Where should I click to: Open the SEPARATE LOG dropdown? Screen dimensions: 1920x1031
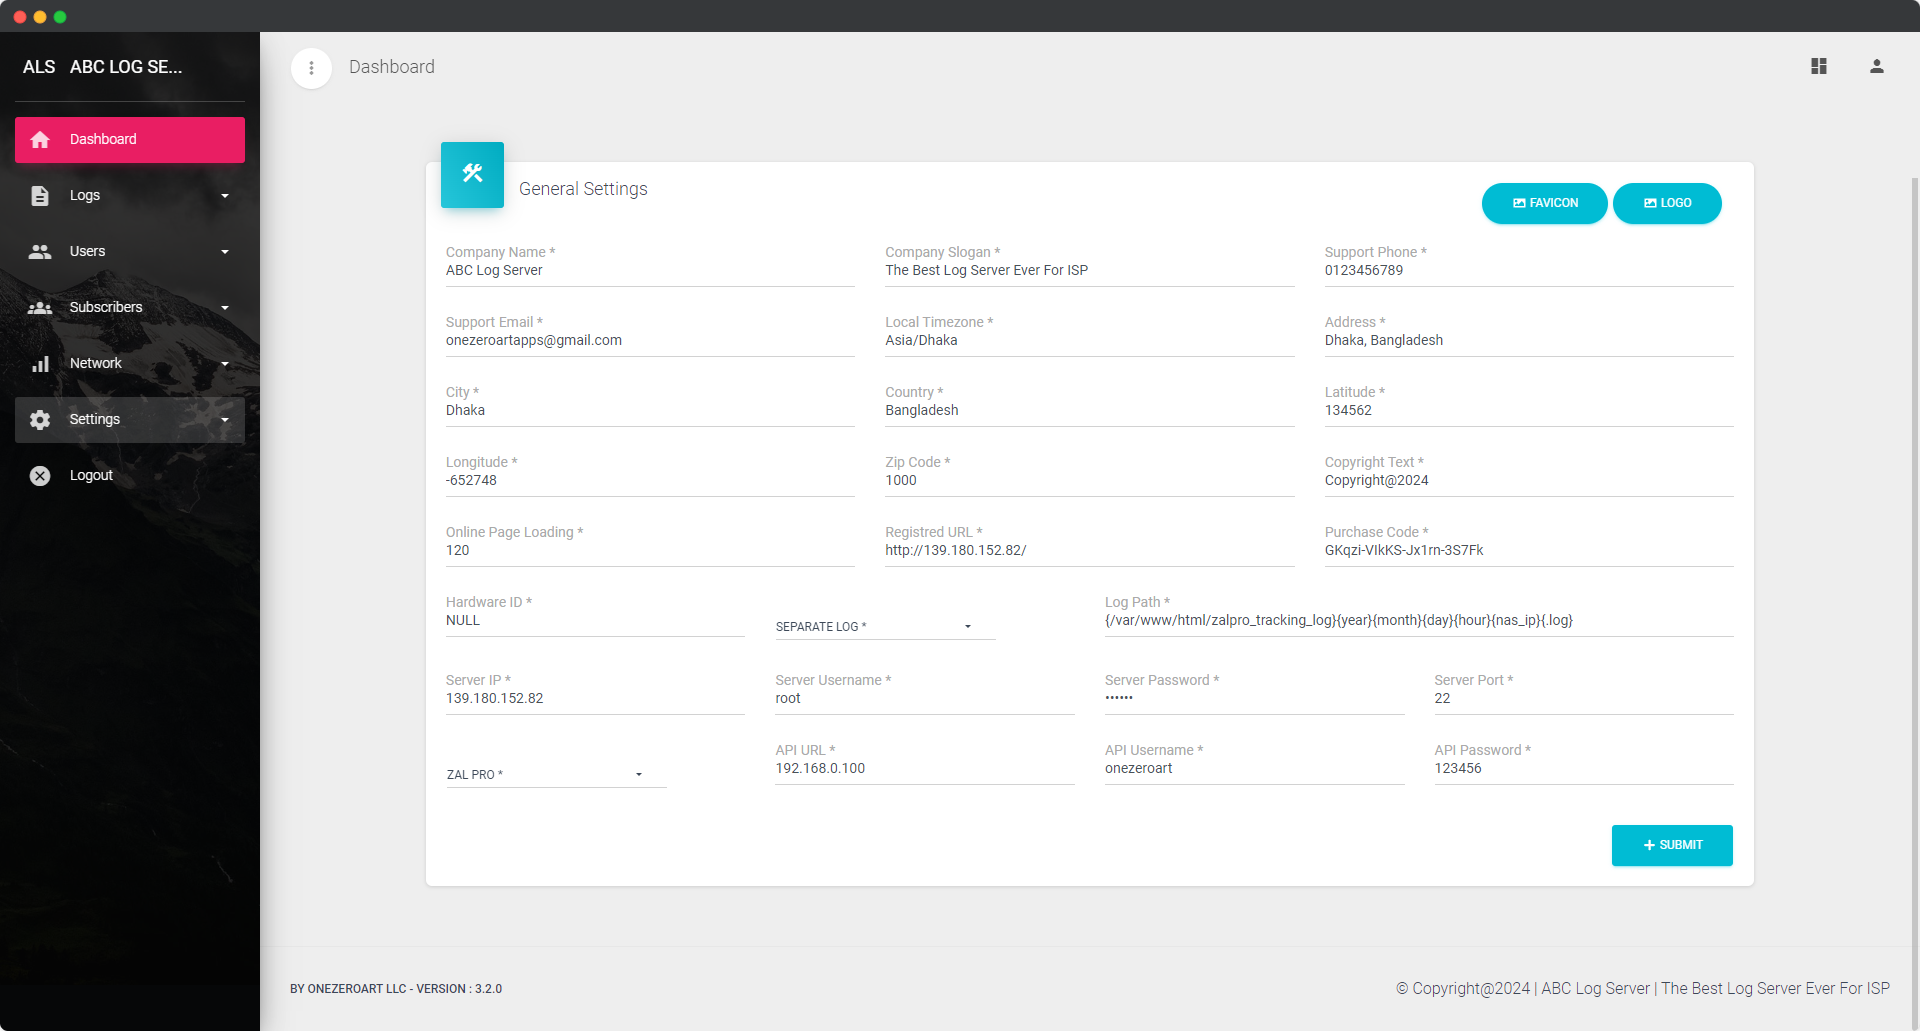pos(885,626)
